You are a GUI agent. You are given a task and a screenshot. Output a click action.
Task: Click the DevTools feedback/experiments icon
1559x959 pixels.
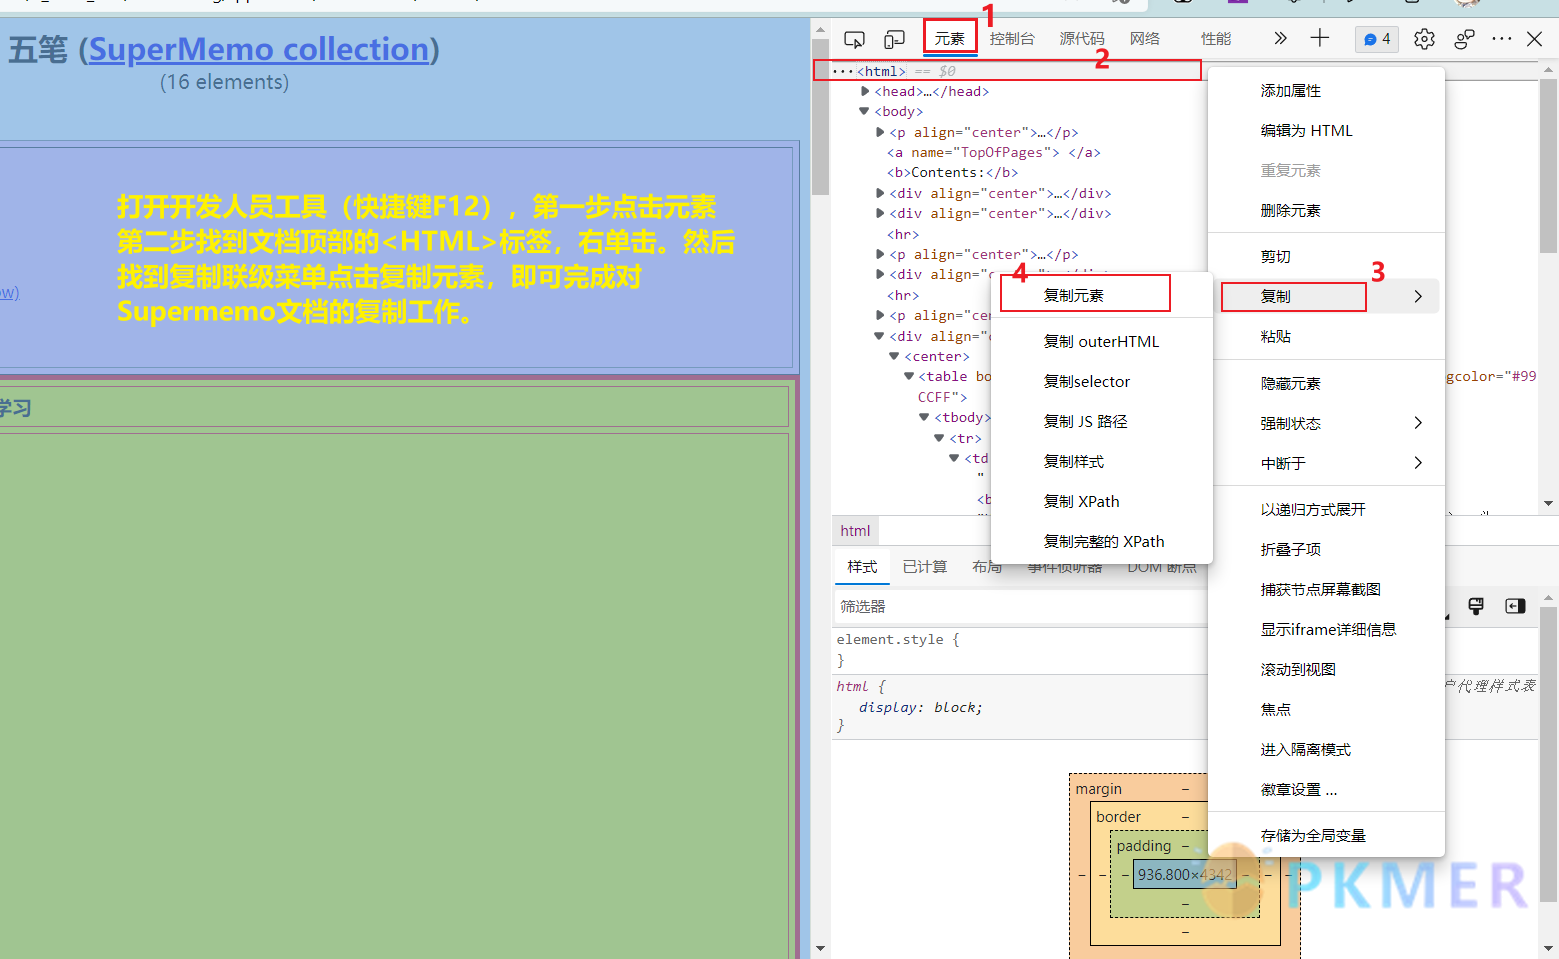coord(1464,39)
